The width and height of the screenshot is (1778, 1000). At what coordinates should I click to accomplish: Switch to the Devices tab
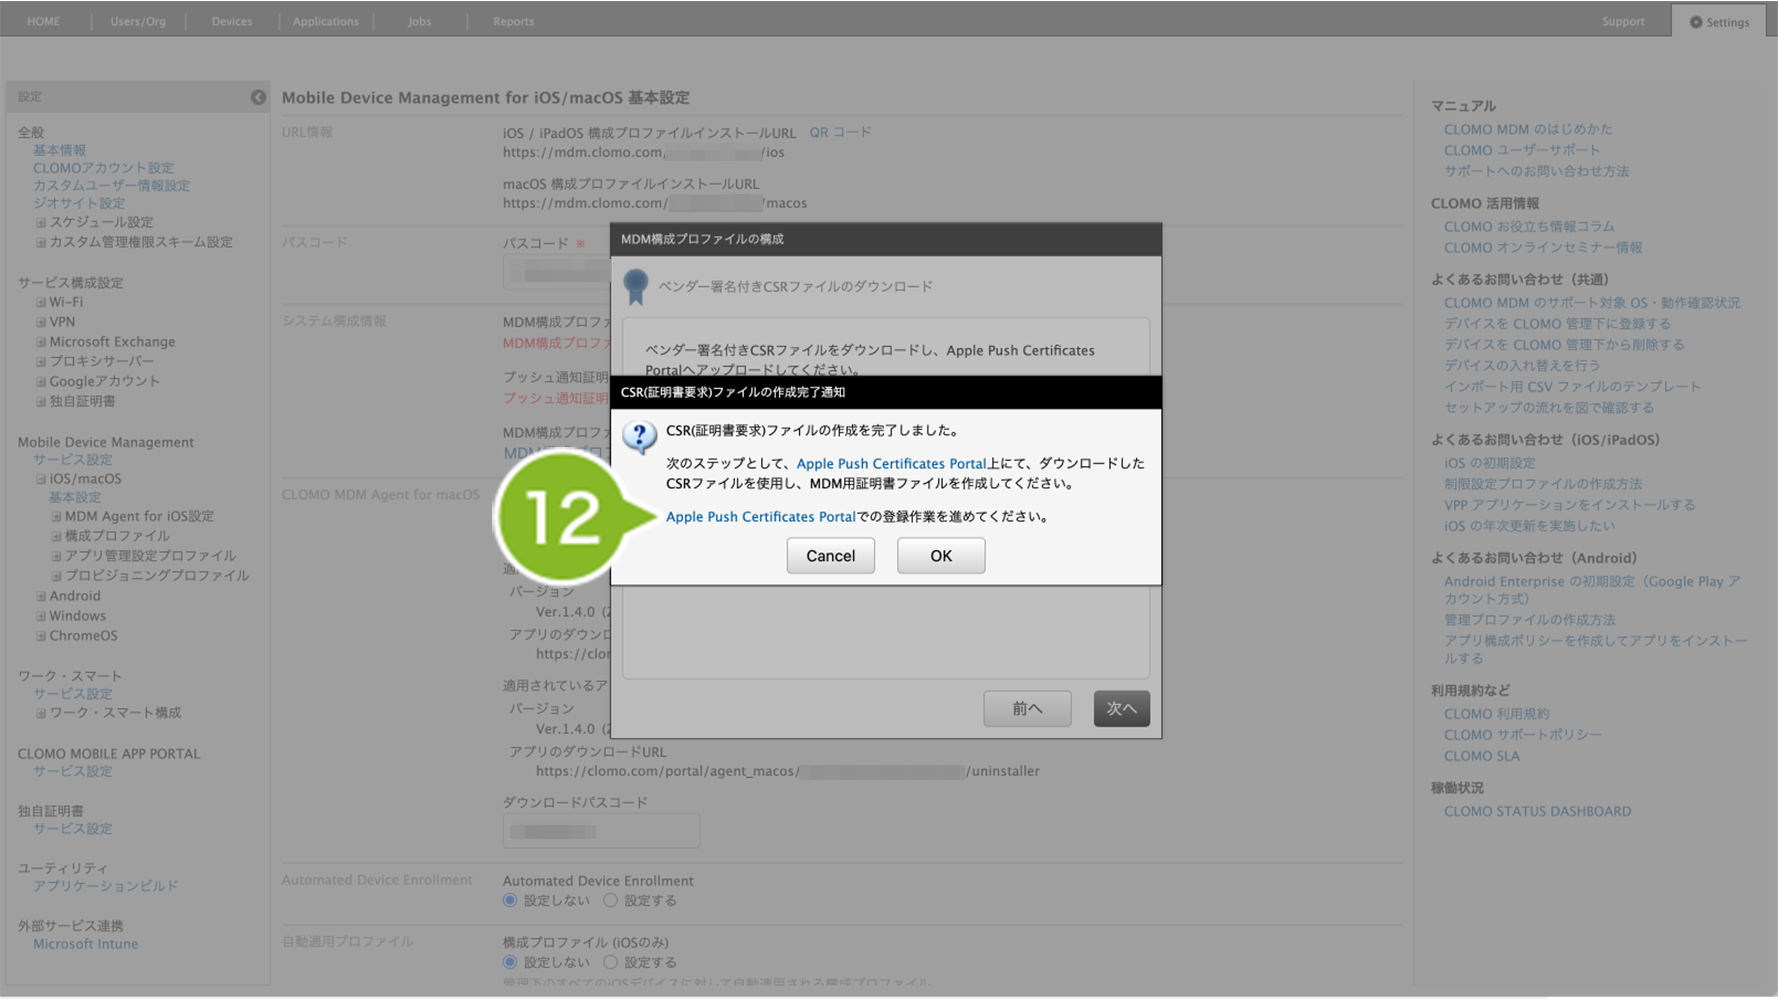232,21
